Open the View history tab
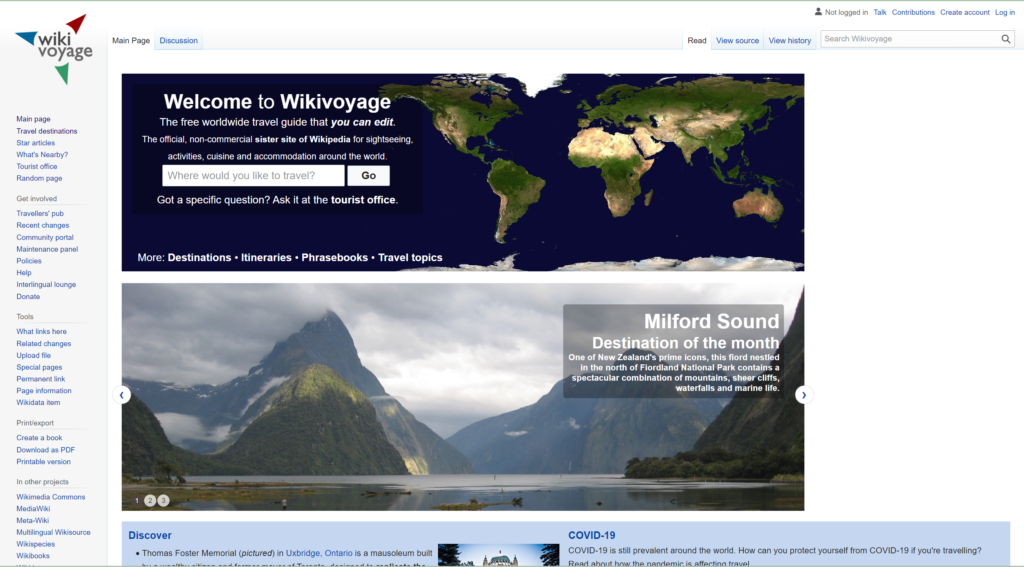 [x=790, y=40]
